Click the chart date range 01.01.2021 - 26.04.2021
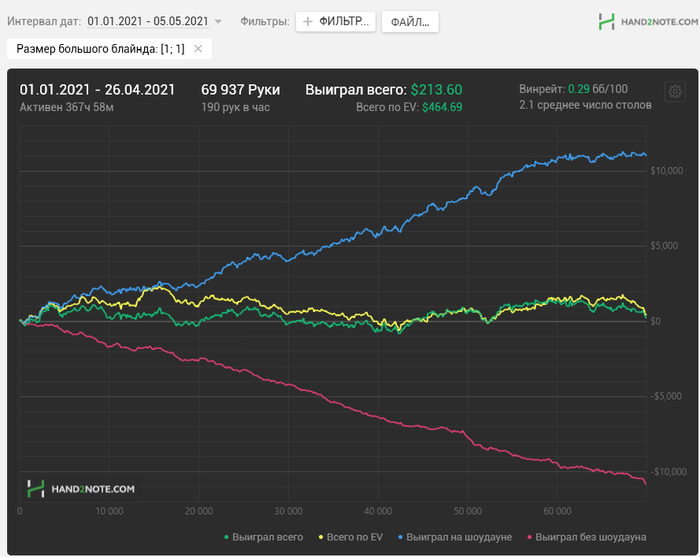700x557 pixels. tap(97, 90)
